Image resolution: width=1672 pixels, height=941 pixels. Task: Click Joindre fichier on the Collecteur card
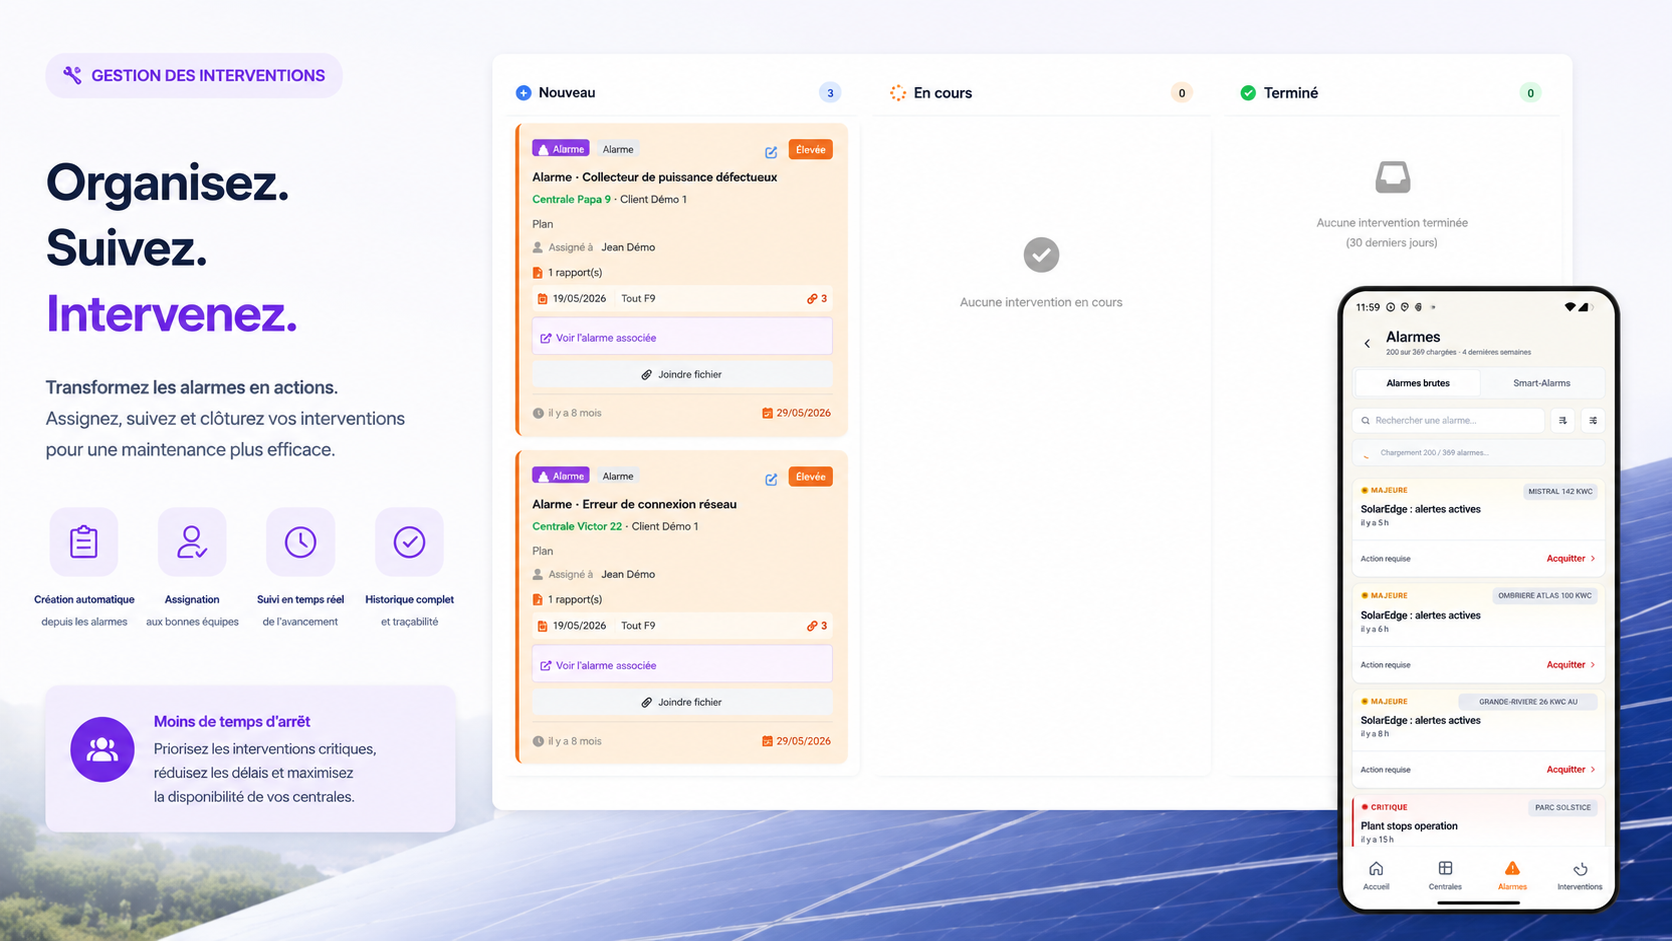(682, 374)
